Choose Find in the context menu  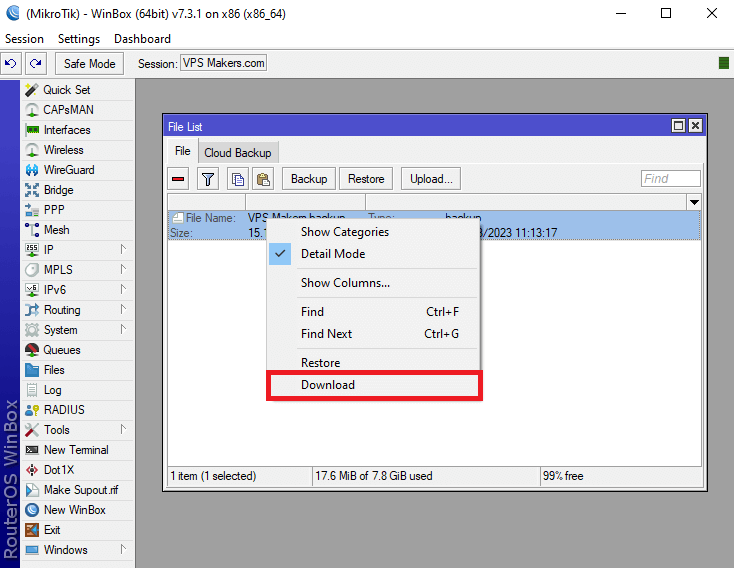click(374, 312)
